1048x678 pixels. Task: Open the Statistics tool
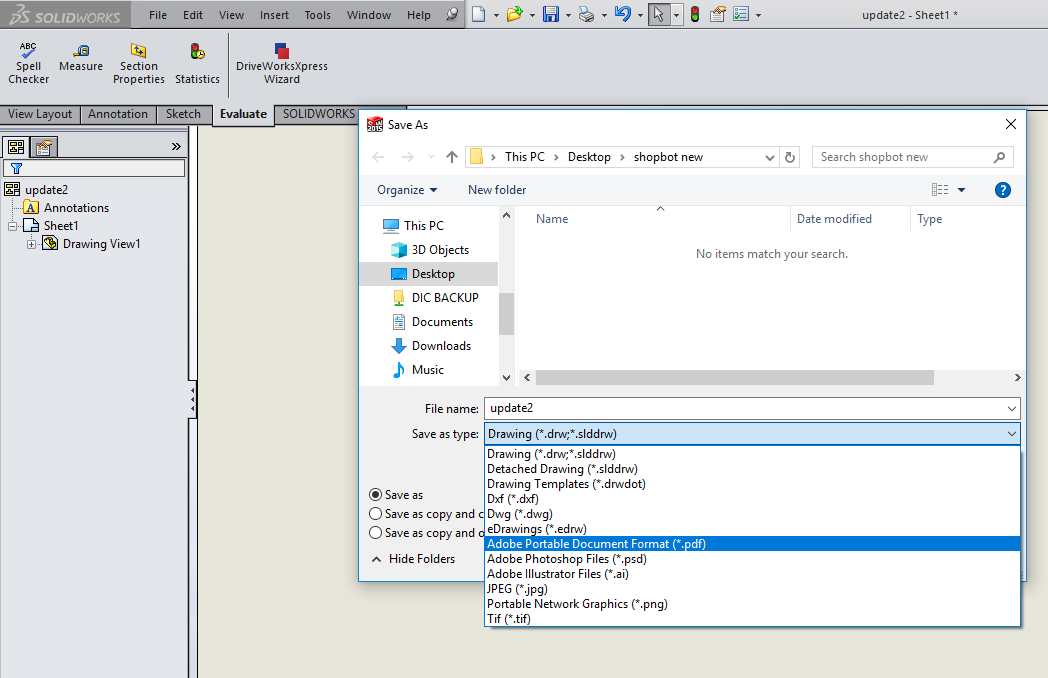coord(197,64)
